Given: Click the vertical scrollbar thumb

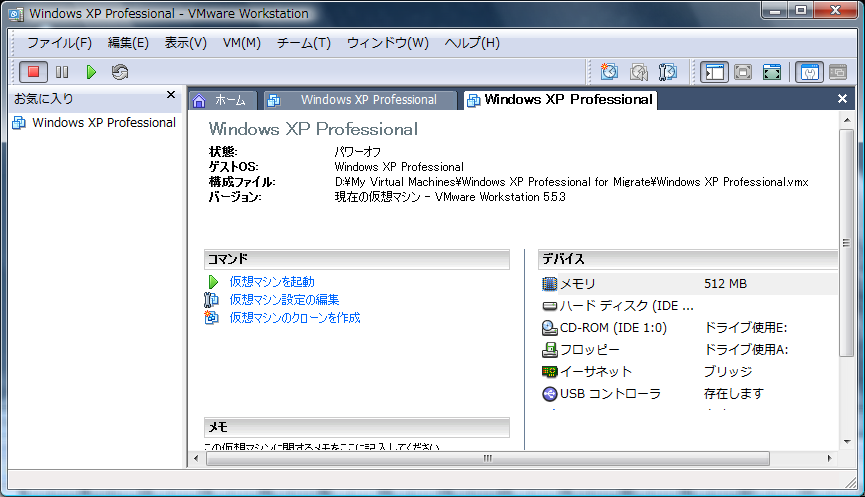Looking at the screenshot, I should pos(847,243).
